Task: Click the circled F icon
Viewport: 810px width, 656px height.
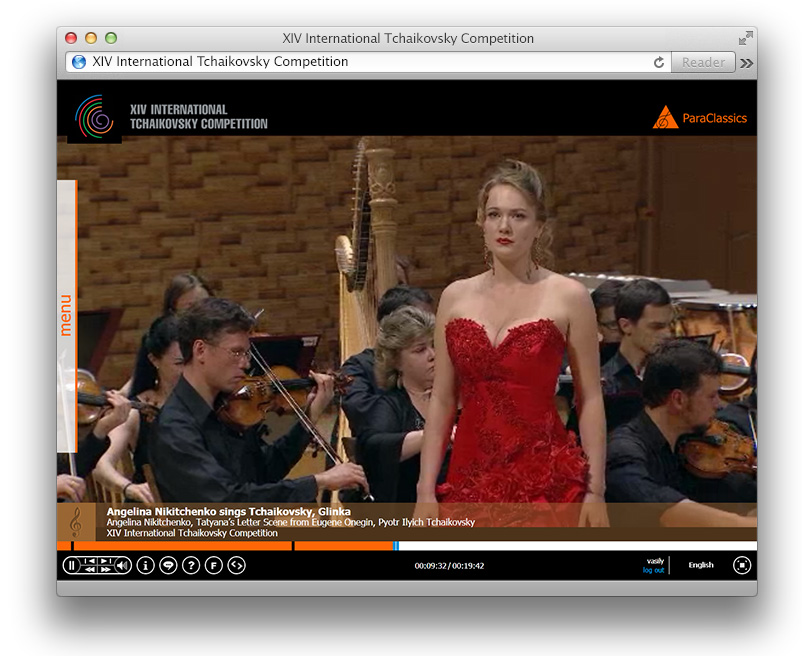Action: pyautogui.click(x=213, y=565)
